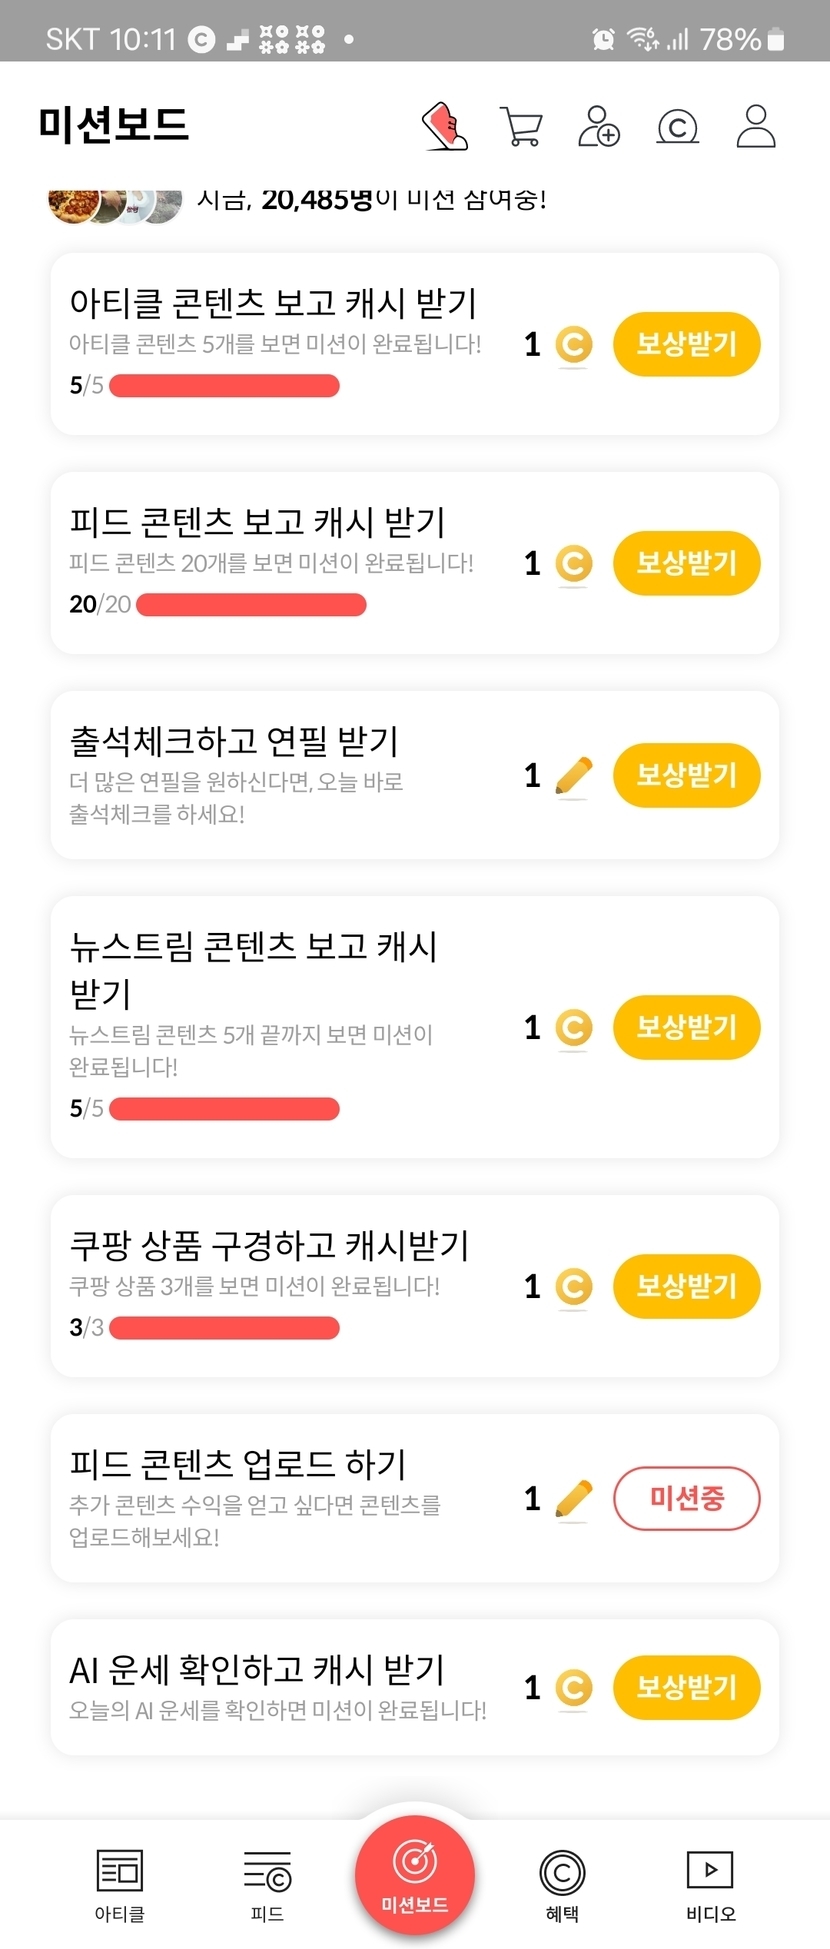Switch to the 아티클 tab
830x1949 pixels.
pos(119,1885)
